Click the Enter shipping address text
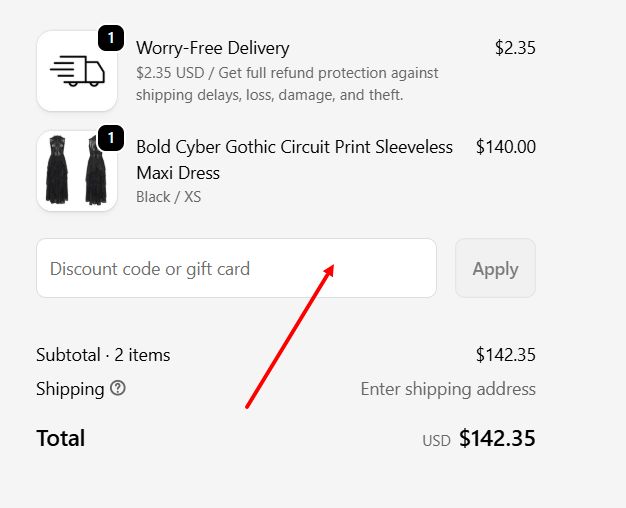This screenshot has height=508, width=626. (448, 389)
